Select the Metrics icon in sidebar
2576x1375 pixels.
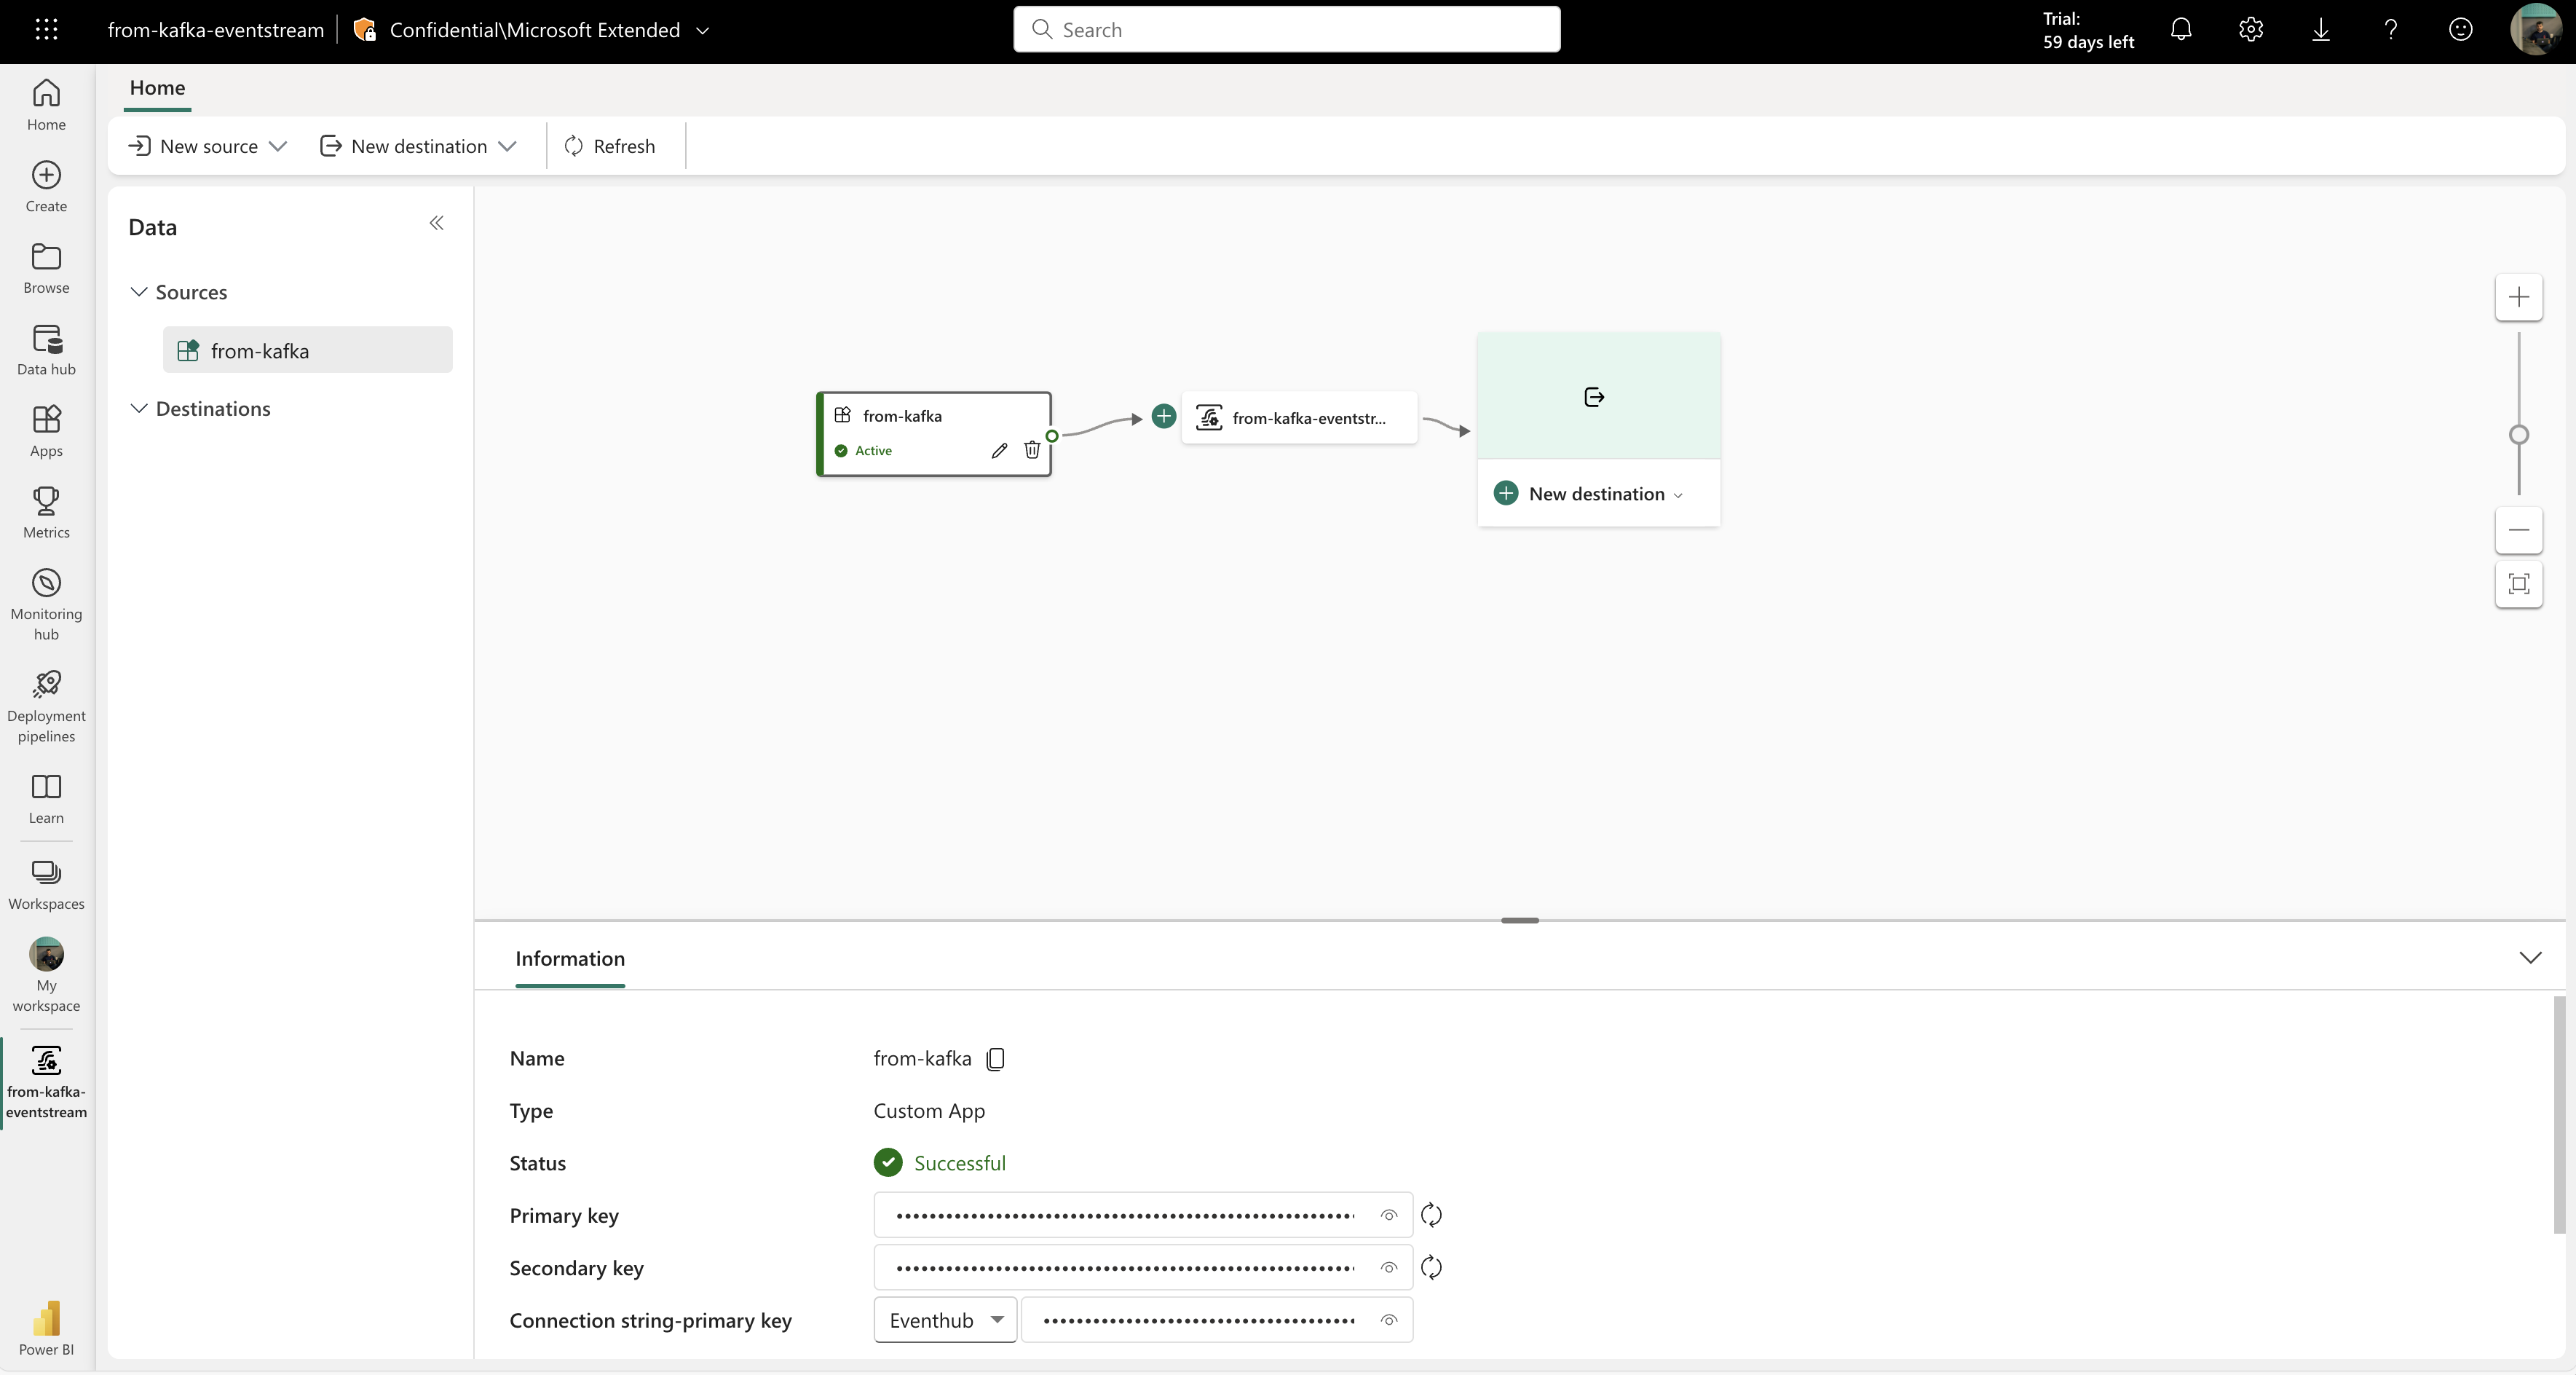tap(46, 512)
